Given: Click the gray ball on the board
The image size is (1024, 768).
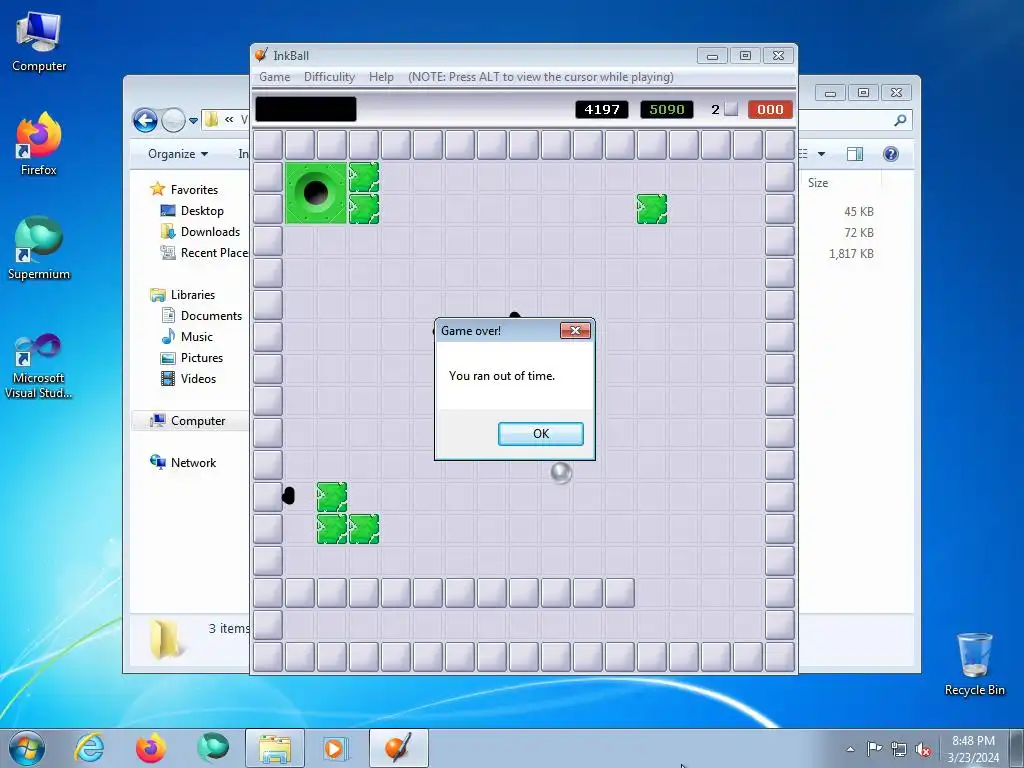Looking at the screenshot, I should [561, 473].
